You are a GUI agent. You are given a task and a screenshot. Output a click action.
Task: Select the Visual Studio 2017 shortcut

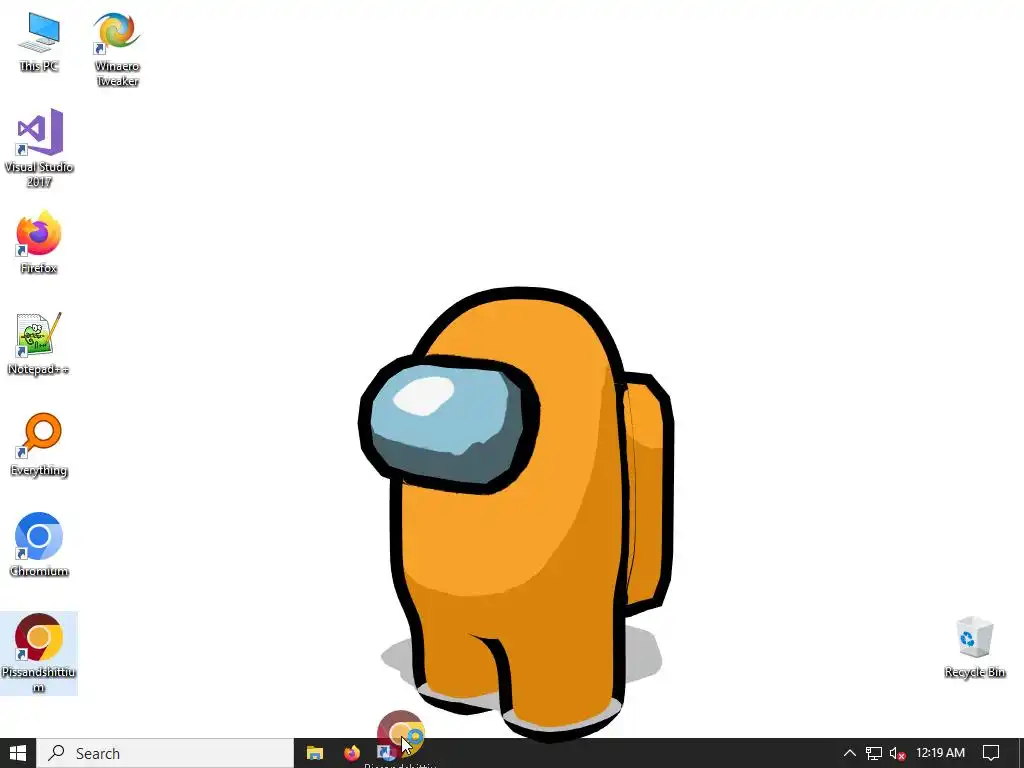click(39, 148)
